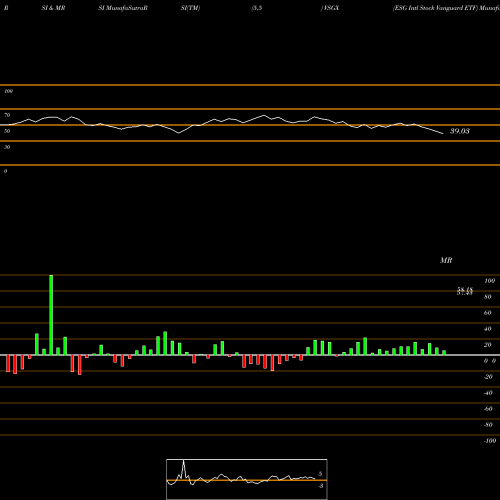
Task: Click the -80 label on the MR axis
Action: click(x=488, y=425)
